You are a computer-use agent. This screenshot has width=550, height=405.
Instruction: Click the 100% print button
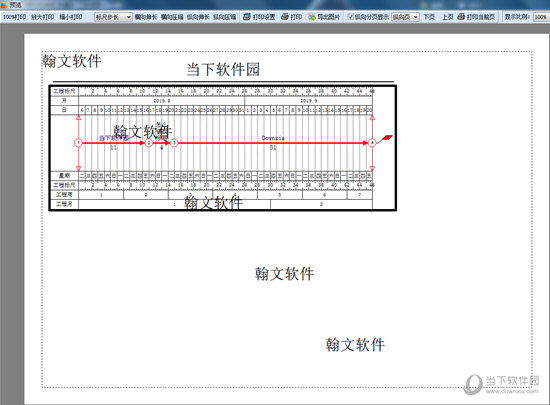click(x=15, y=17)
